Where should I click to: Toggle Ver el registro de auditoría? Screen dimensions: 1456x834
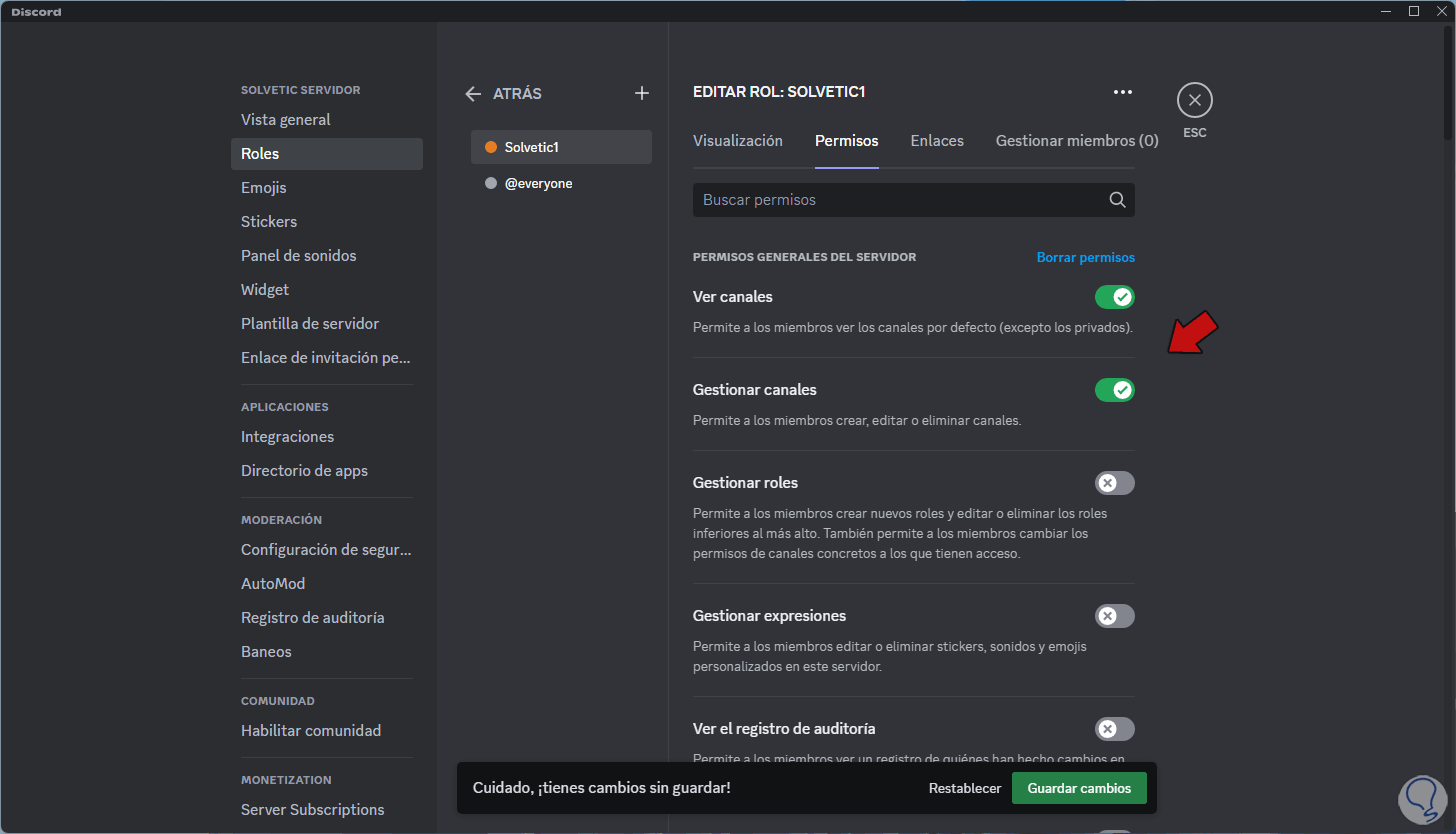coord(1114,729)
